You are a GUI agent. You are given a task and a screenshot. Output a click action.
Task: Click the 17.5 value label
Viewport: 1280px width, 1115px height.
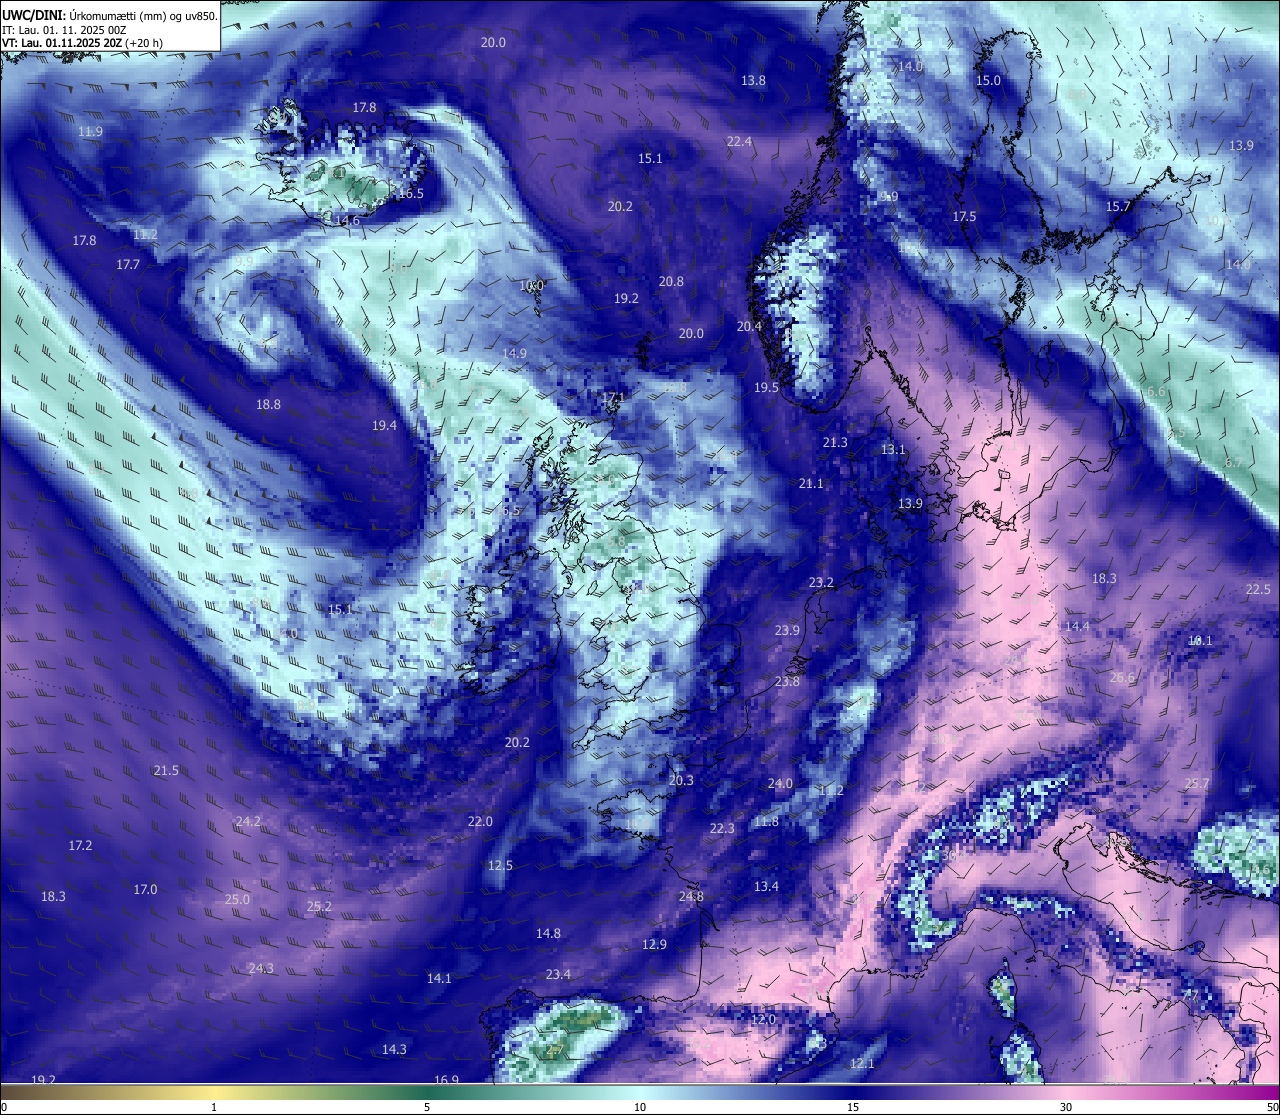[x=964, y=216]
